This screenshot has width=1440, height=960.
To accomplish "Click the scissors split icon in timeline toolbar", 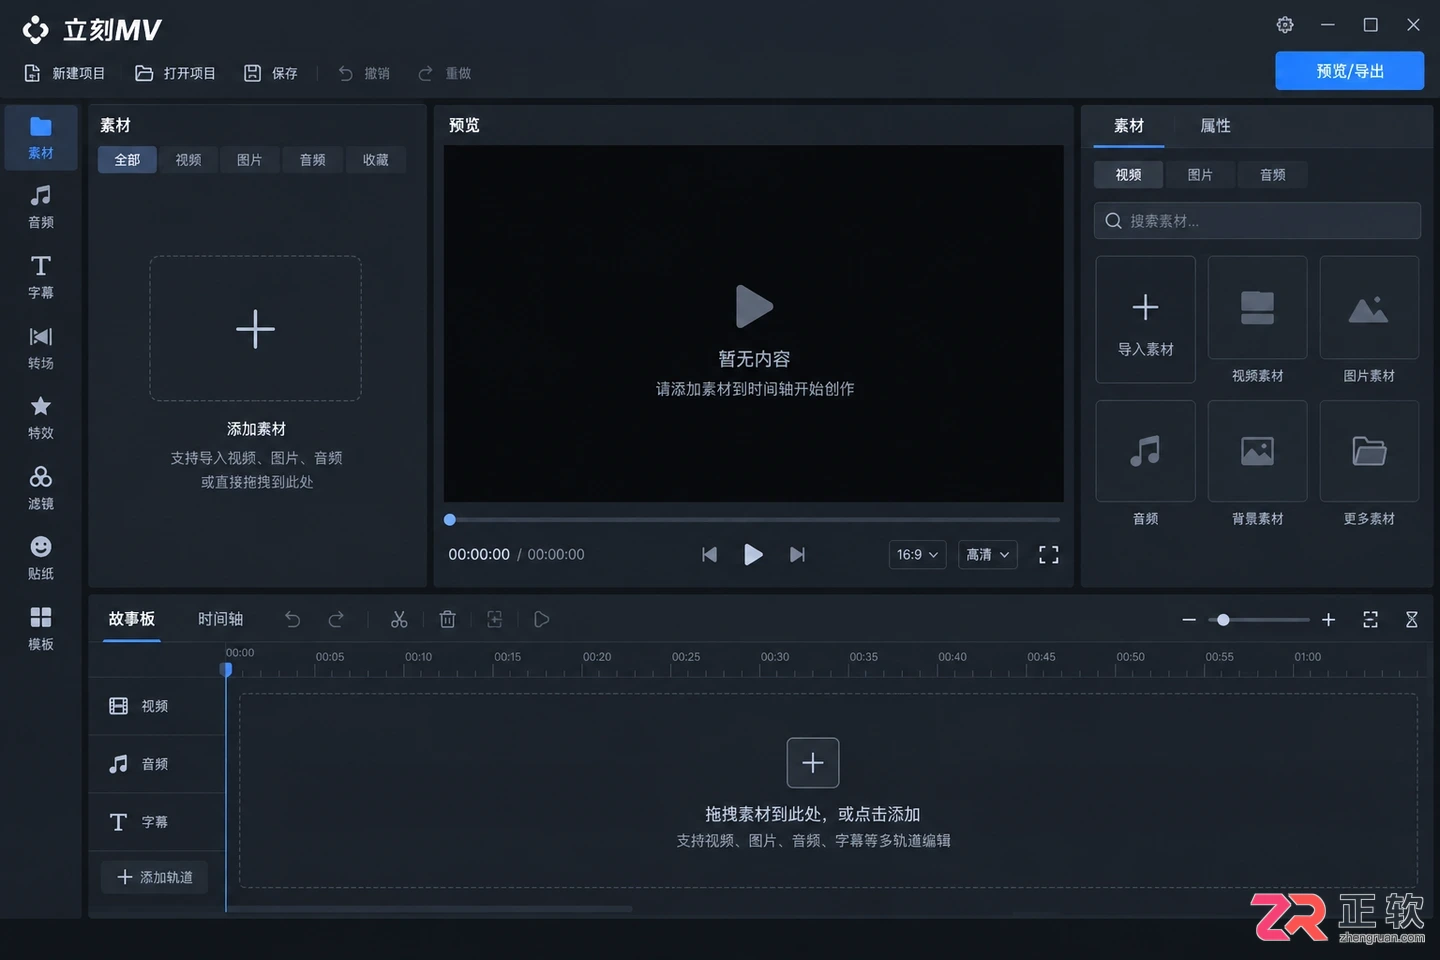I will 399,620.
